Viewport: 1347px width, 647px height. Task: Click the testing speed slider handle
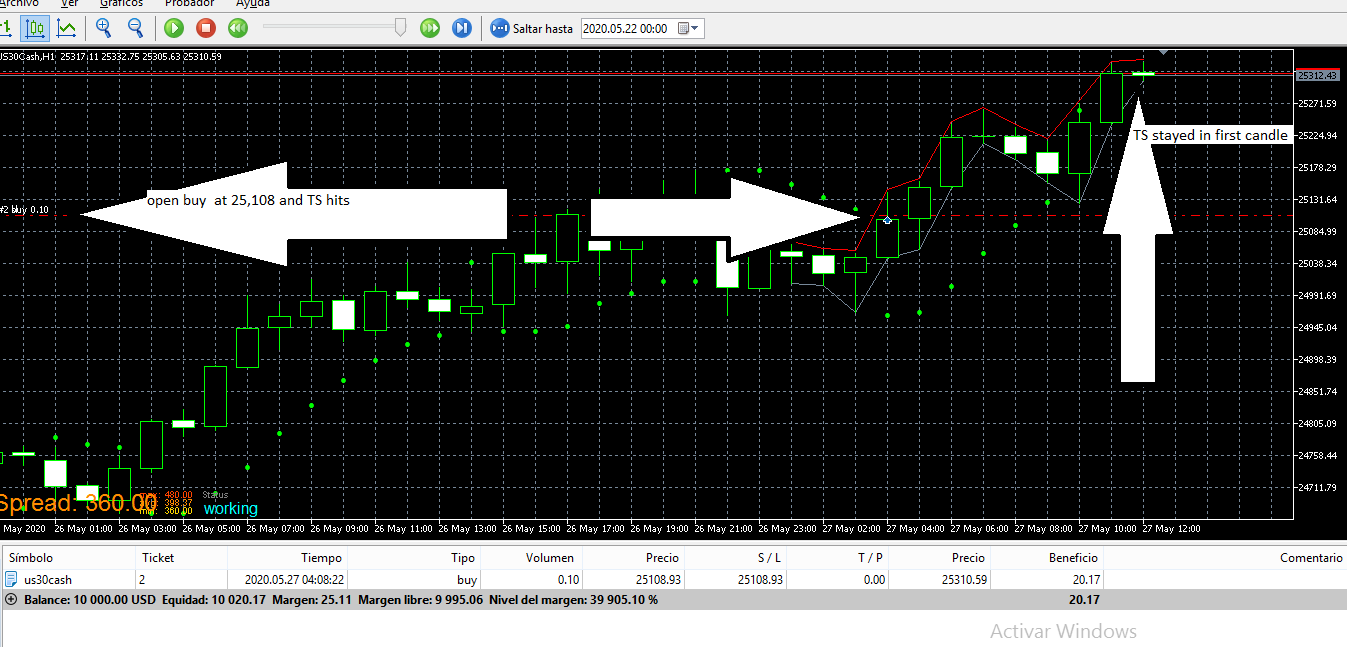[401, 28]
